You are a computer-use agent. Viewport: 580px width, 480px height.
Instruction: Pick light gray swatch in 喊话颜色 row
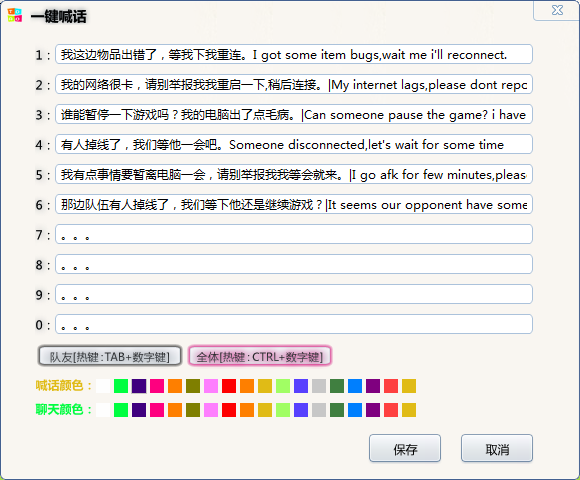click(x=319, y=386)
